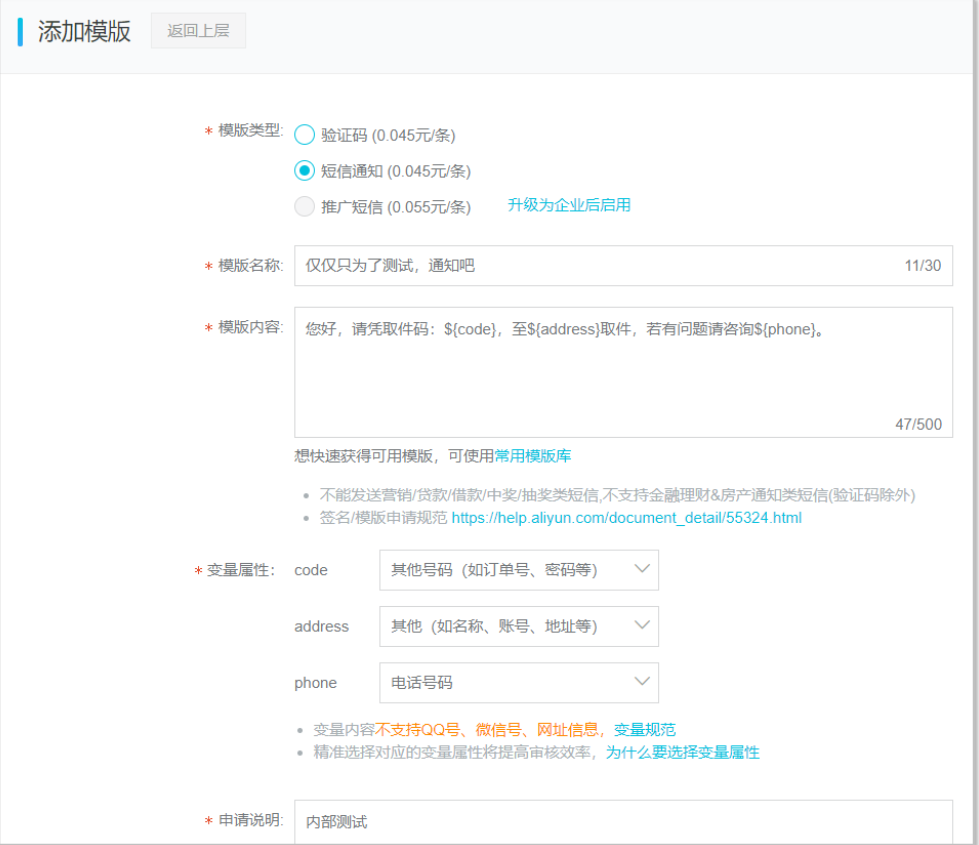Image resolution: width=979 pixels, height=845 pixels.
Task: Open the phone variable attribute dropdown
Action: (518, 682)
